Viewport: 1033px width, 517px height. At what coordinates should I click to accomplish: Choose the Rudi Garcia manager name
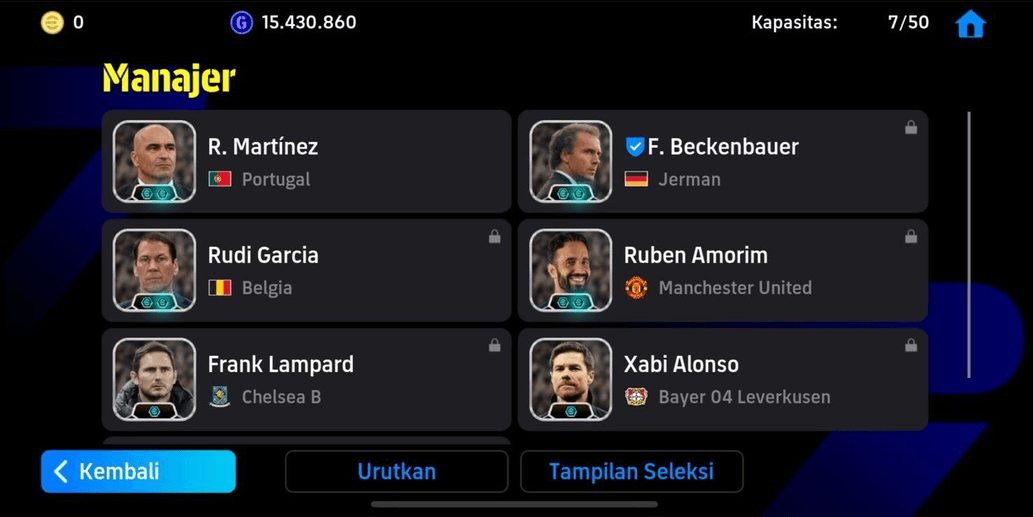(x=263, y=255)
